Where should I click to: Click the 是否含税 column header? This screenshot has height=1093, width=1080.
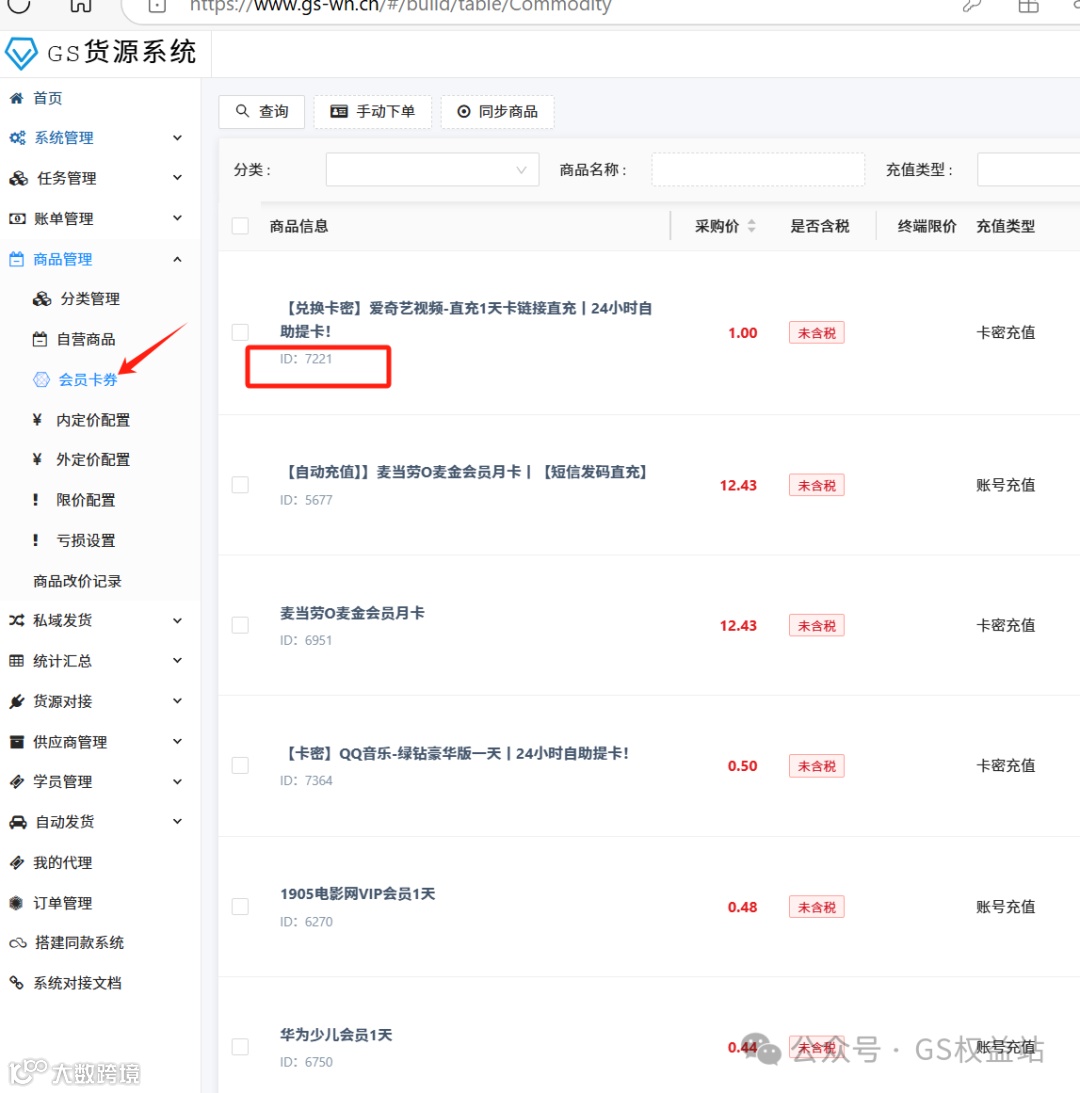819,226
